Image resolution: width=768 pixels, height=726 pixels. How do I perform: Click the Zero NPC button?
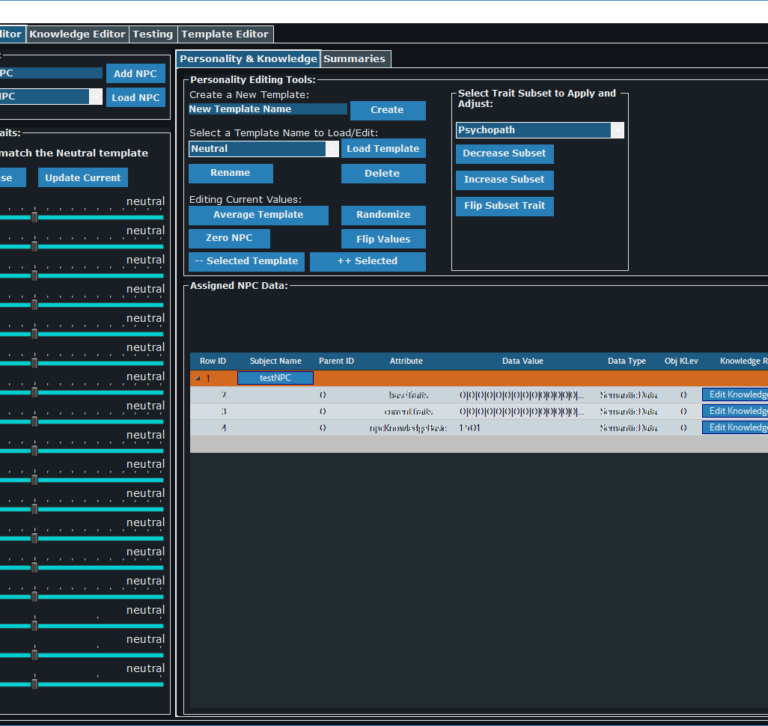pyautogui.click(x=229, y=239)
